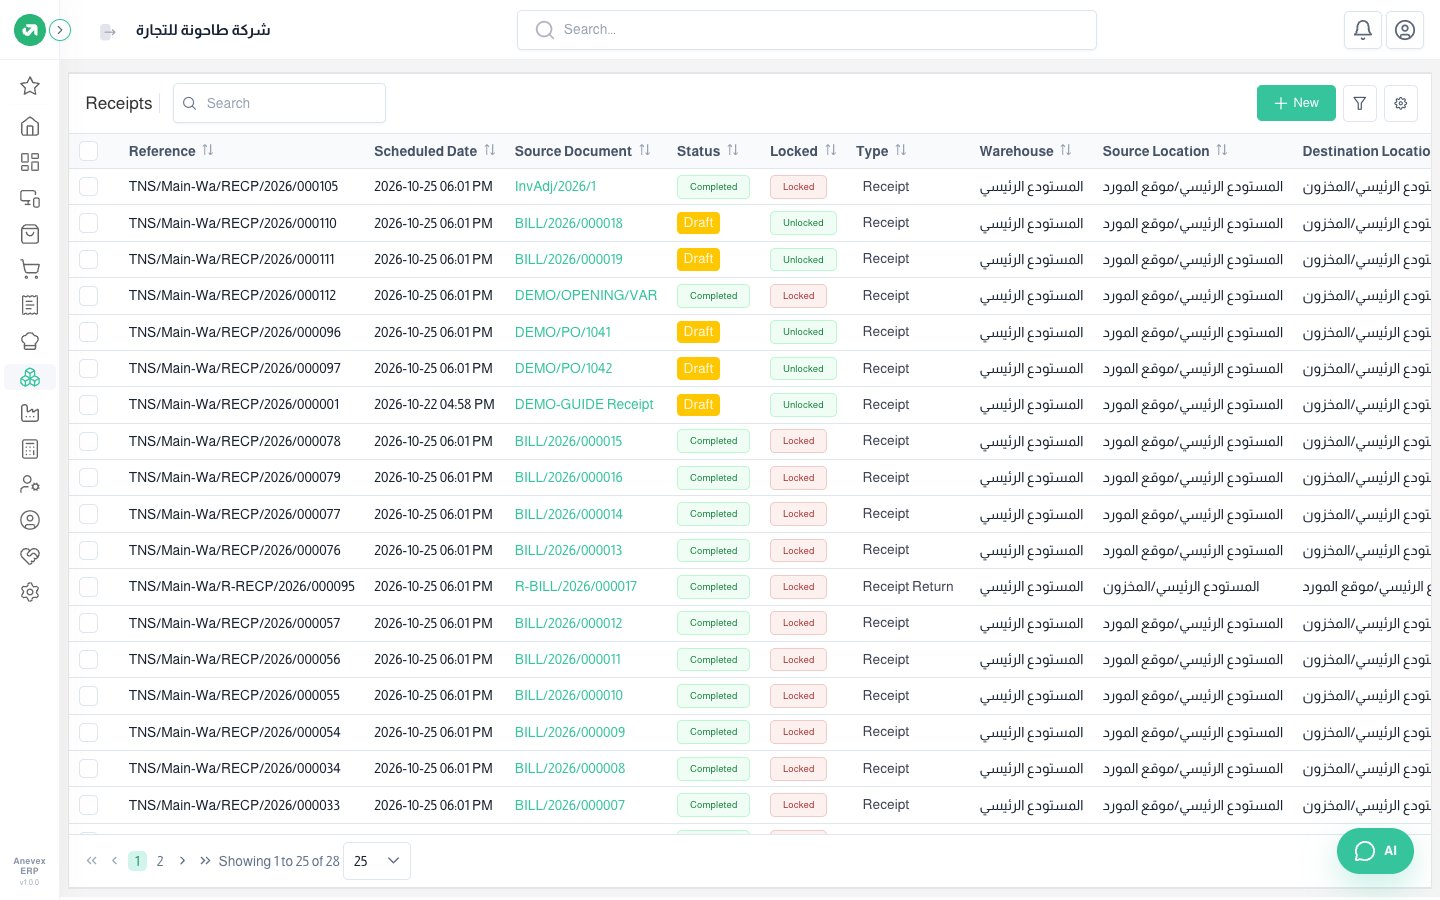
Task: Click the global Search field at top
Action: pyautogui.click(x=807, y=30)
